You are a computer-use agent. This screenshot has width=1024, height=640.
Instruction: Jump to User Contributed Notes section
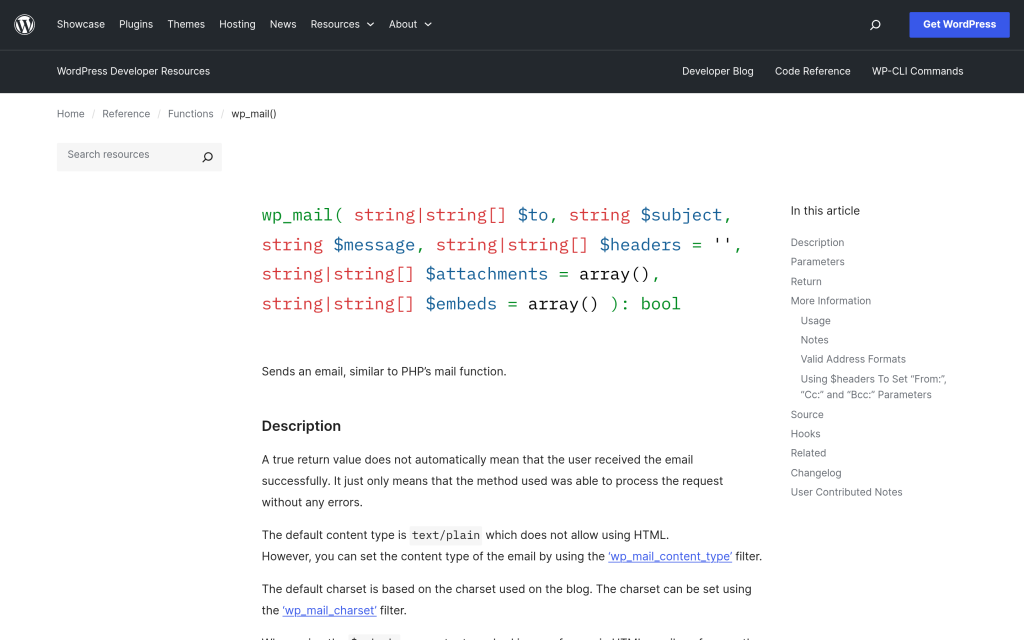pos(846,492)
